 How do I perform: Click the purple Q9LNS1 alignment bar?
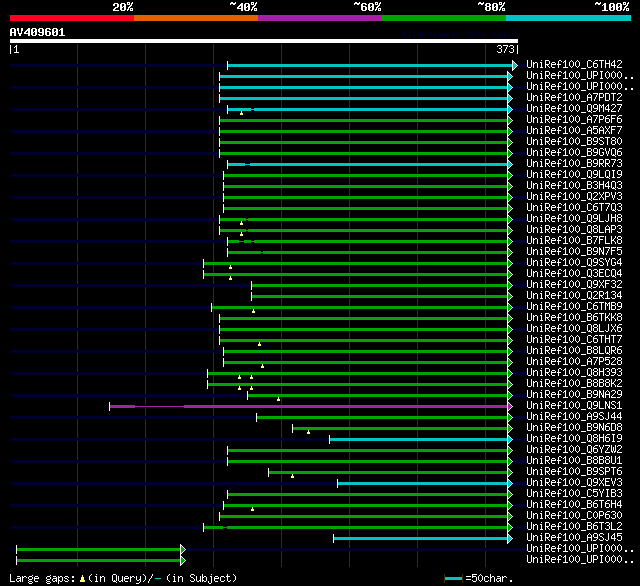tap(309, 406)
